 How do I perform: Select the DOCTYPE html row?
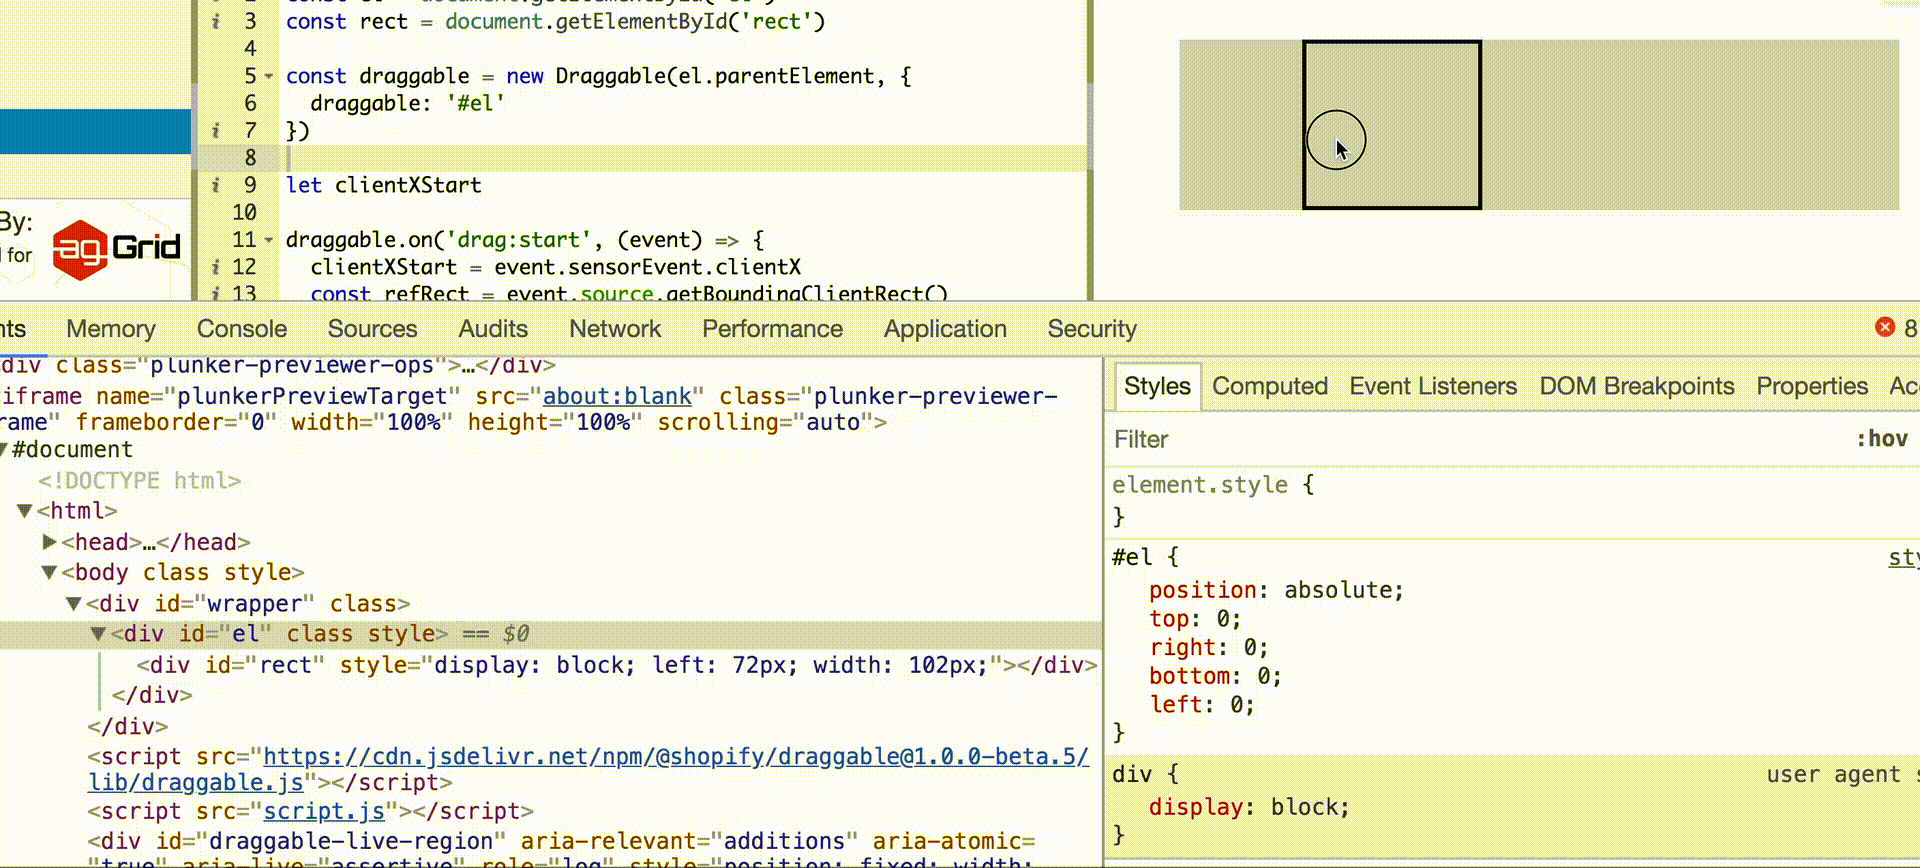tap(140, 481)
